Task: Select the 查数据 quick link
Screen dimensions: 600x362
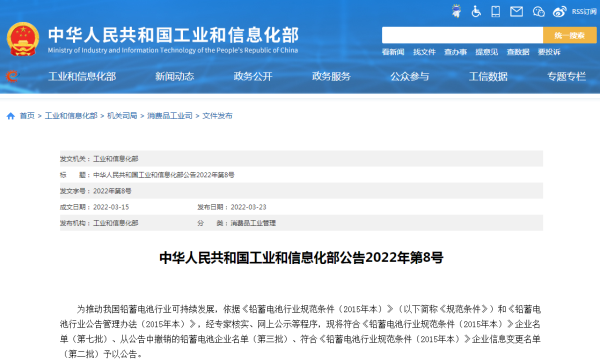Action: (x=518, y=52)
